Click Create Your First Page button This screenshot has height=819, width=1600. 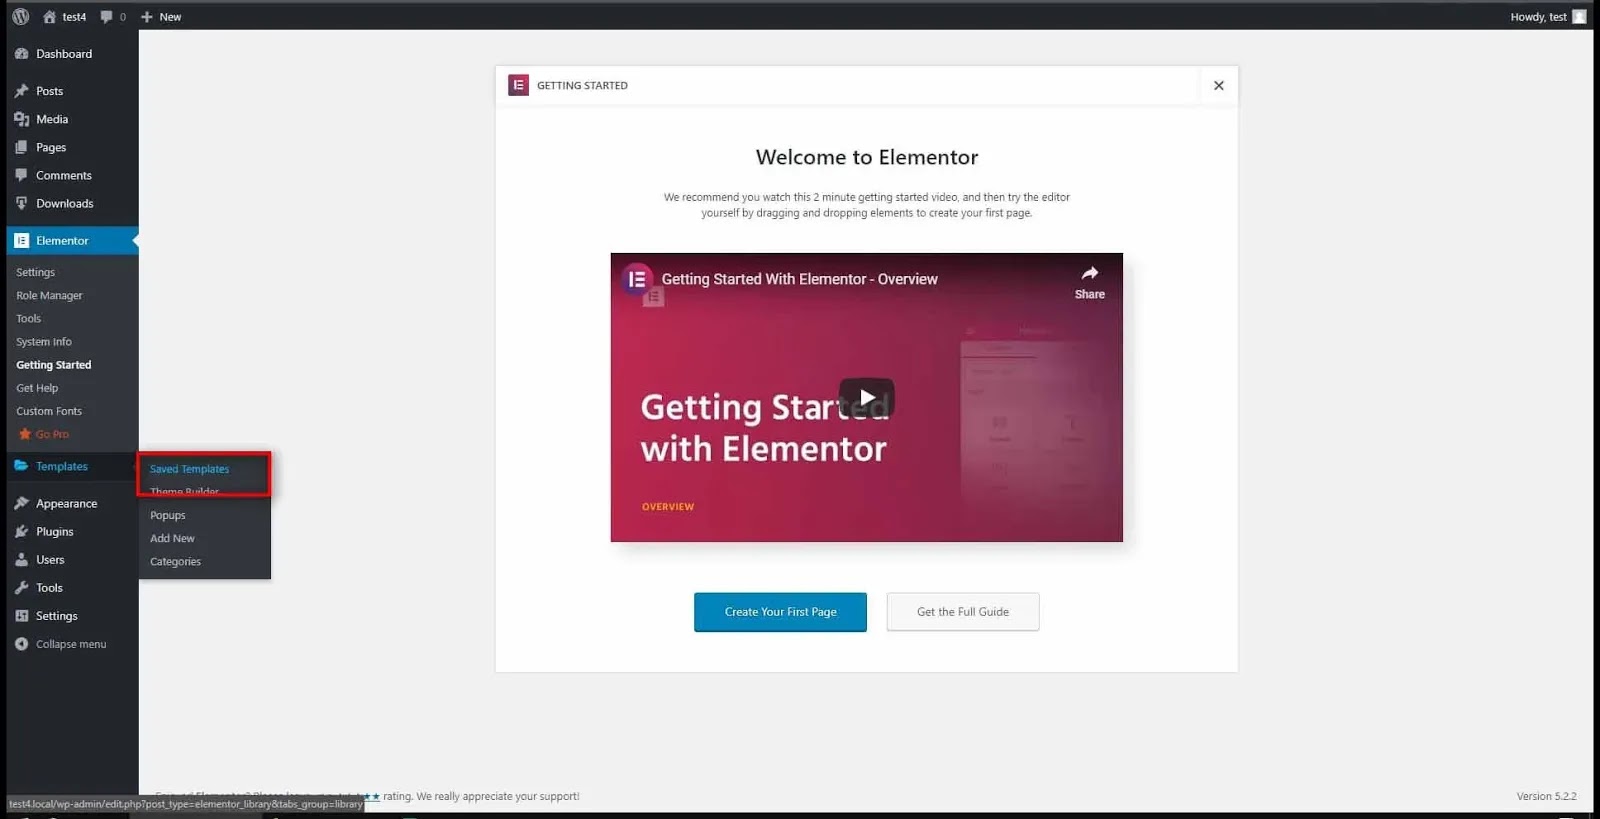[x=780, y=612]
